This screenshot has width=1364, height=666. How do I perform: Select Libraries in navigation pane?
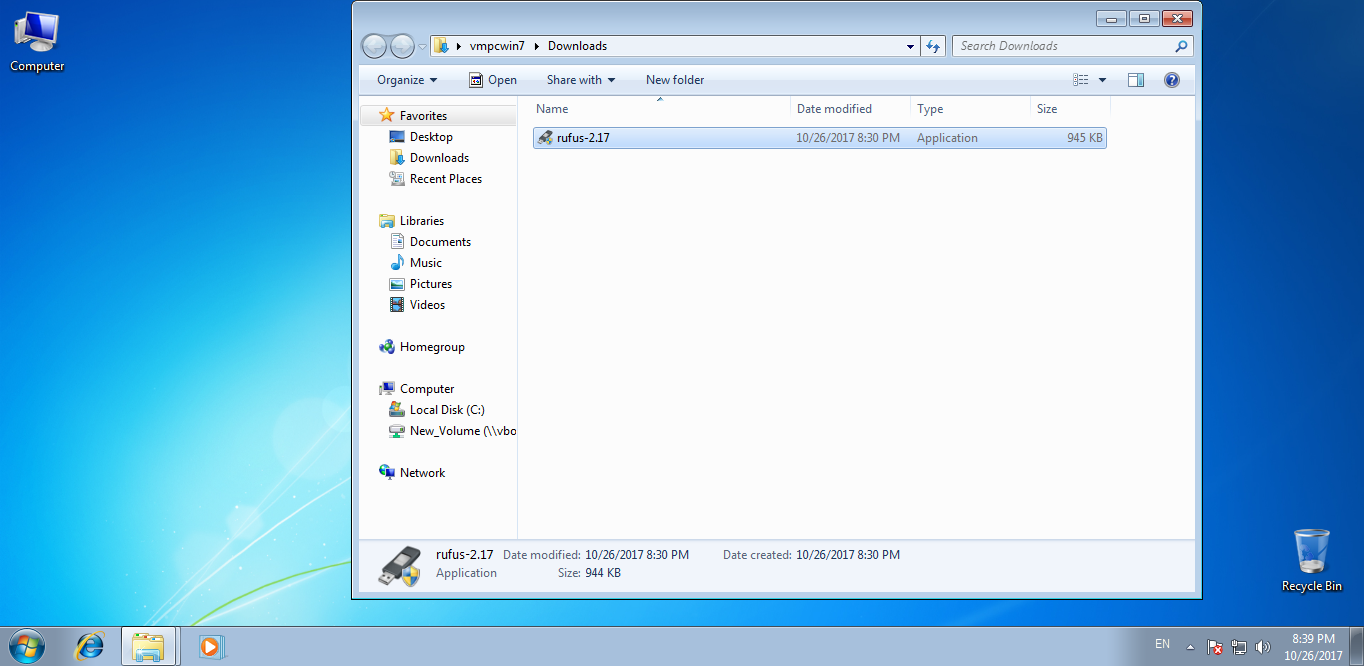(x=421, y=221)
